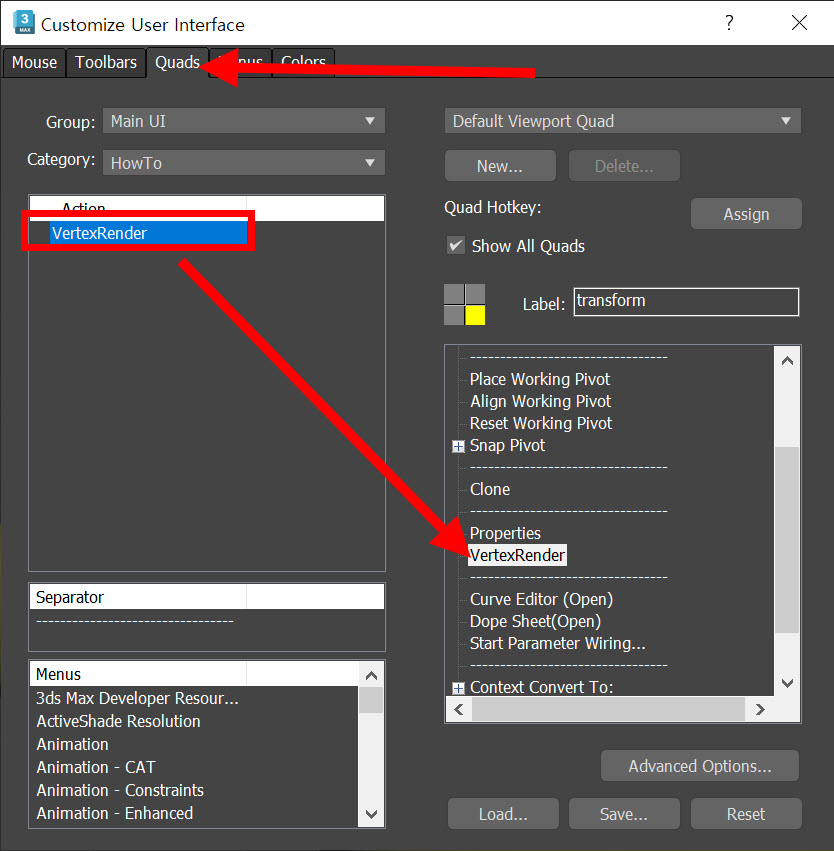
Task: Select 3ds Max Developer Resour... menu
Action: coord(137,698)
